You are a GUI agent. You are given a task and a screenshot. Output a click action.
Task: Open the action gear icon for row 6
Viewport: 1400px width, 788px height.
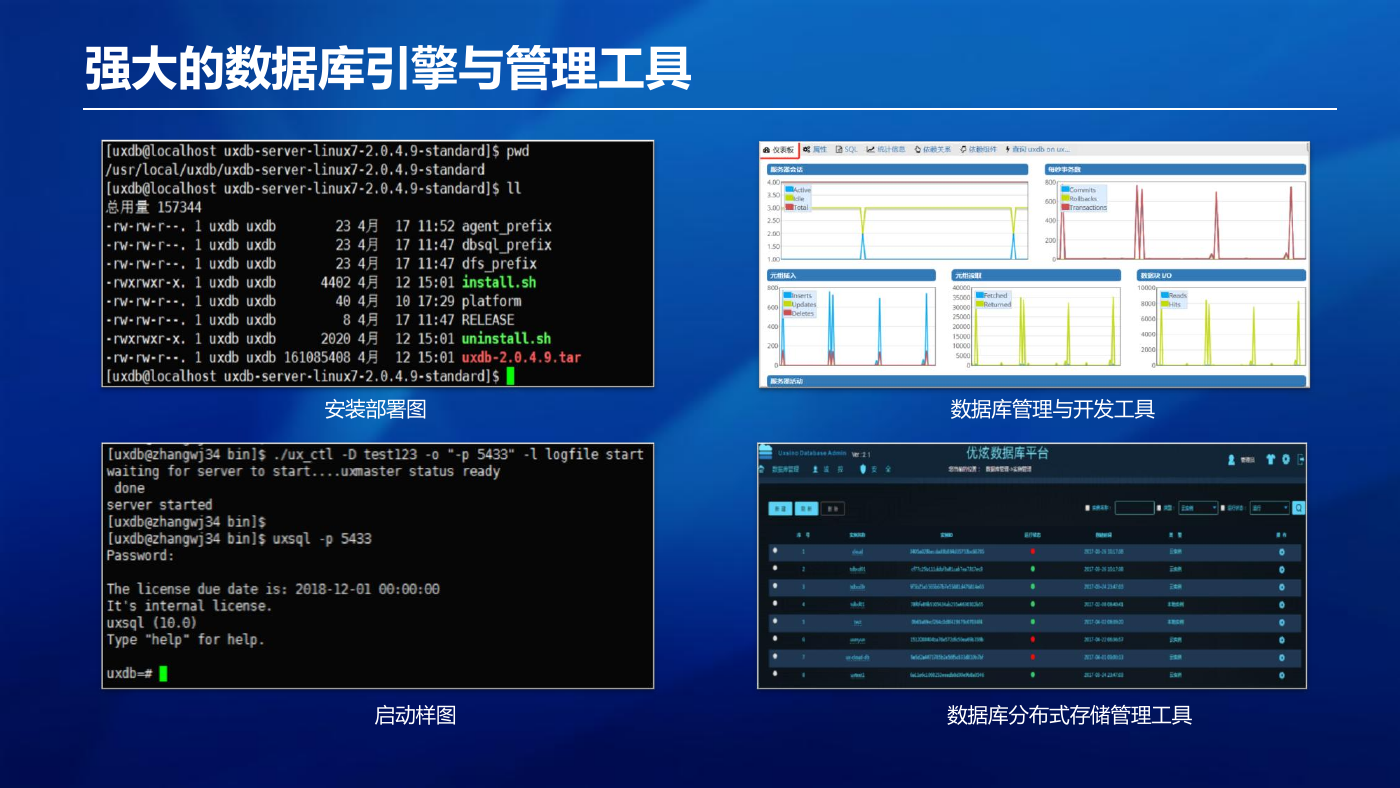pyautogui.click(x=1282, y=640)
